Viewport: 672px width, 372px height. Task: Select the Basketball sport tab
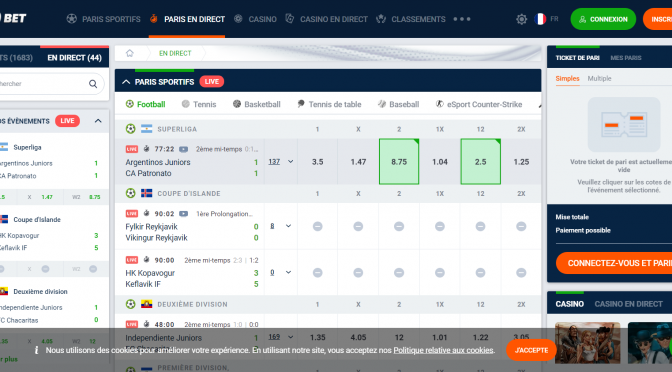coord(256,104)
